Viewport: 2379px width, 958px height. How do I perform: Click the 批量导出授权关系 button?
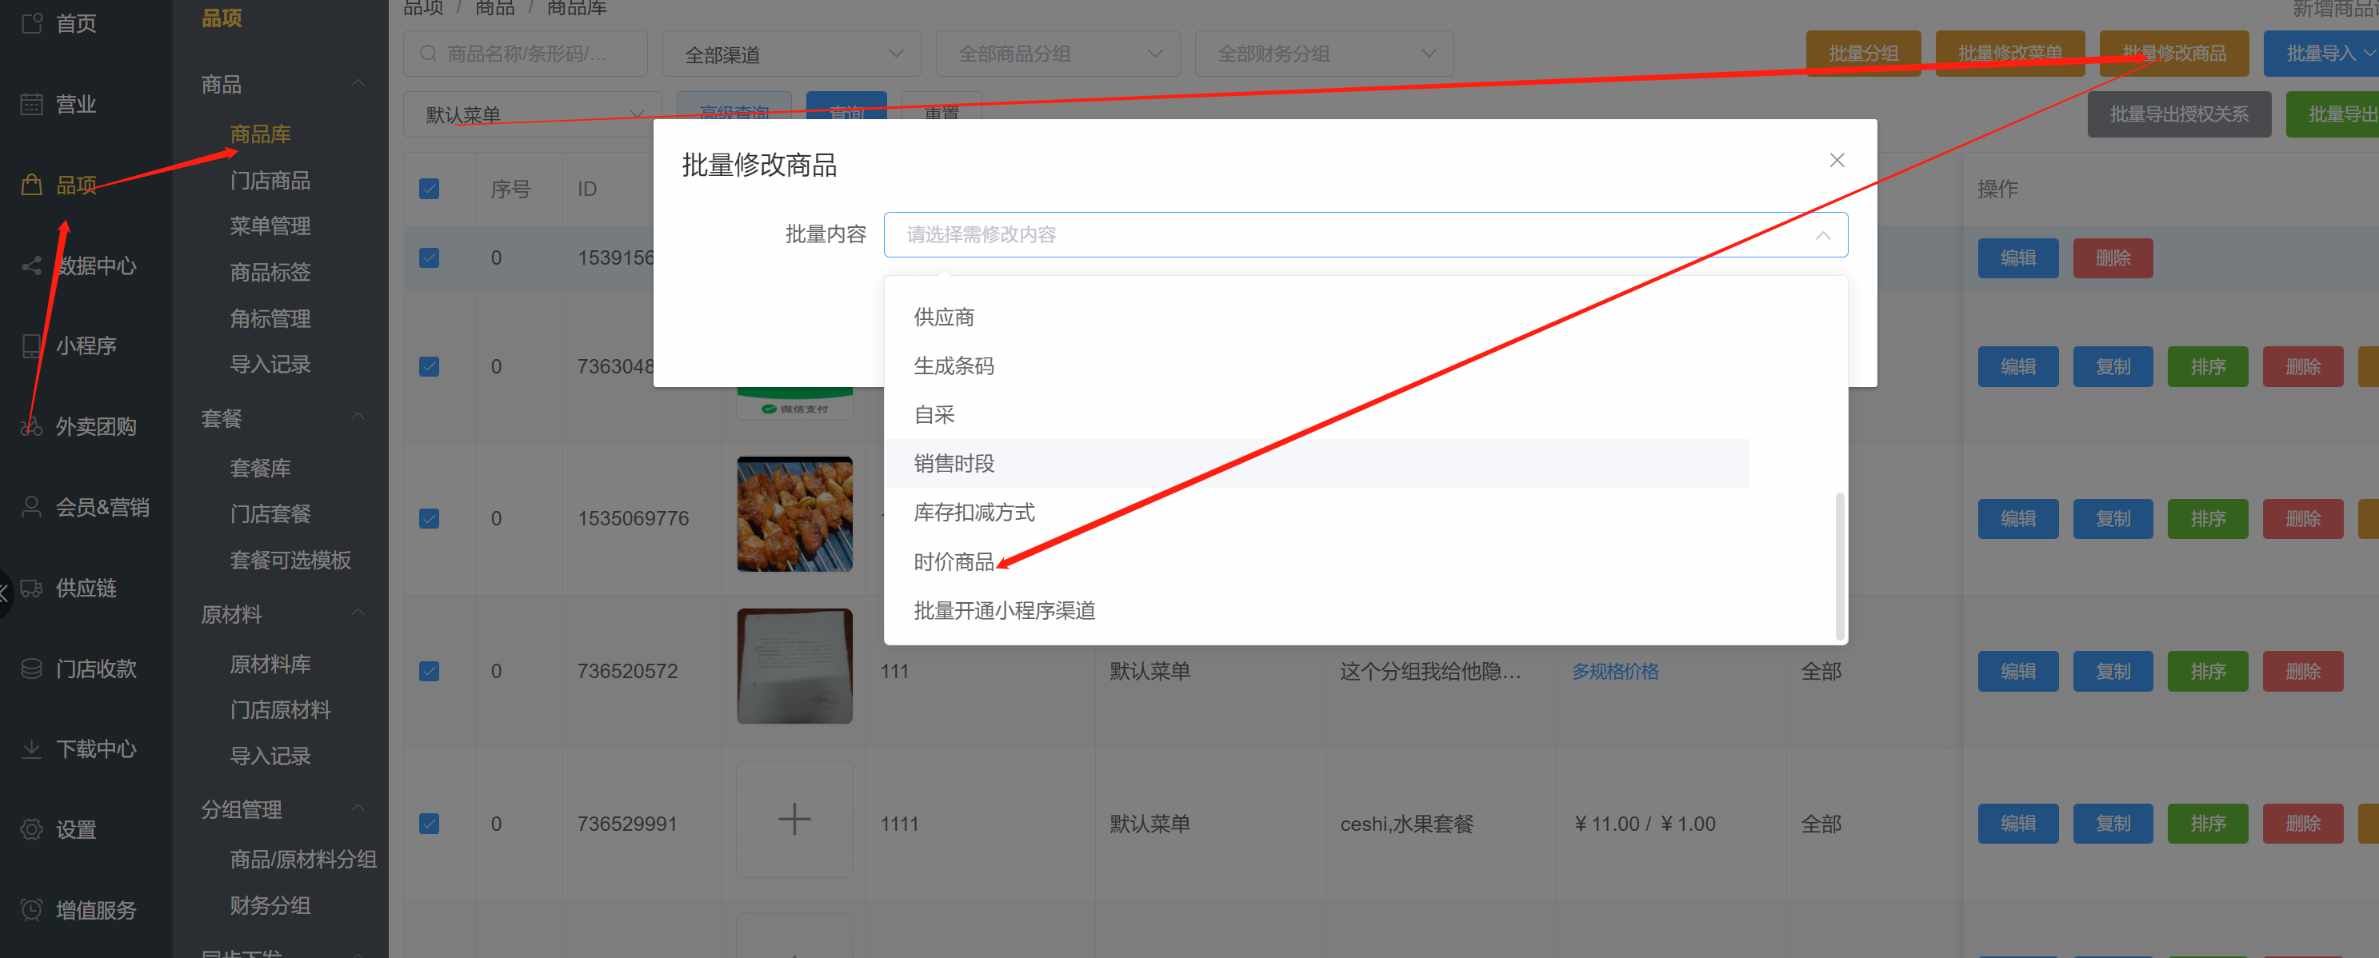coord(2179,114)
